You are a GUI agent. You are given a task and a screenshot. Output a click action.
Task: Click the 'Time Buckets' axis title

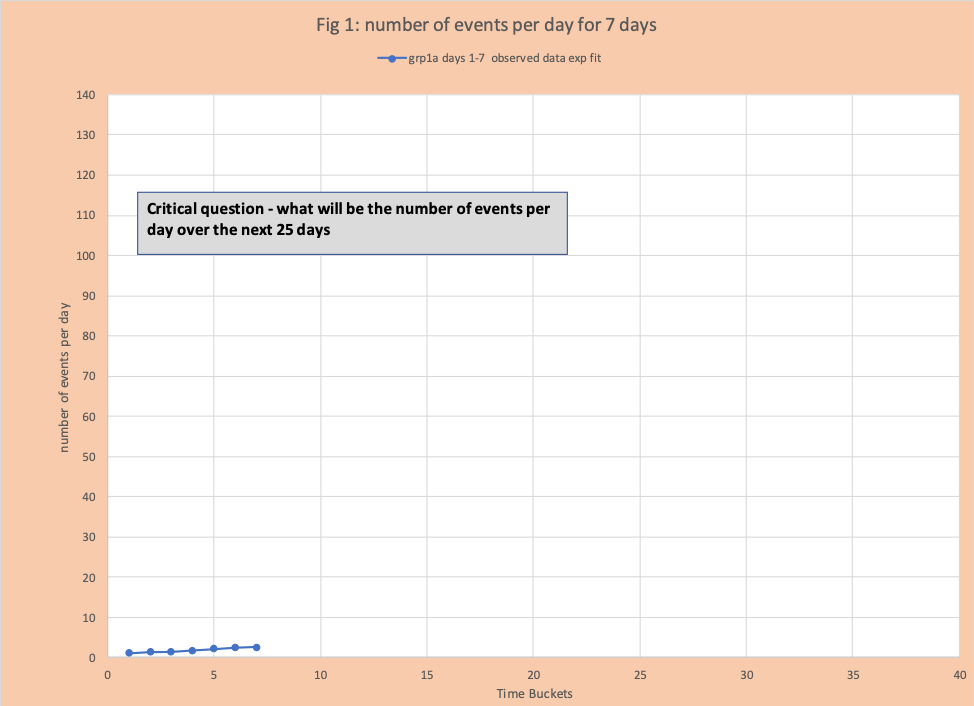point(534,694)
